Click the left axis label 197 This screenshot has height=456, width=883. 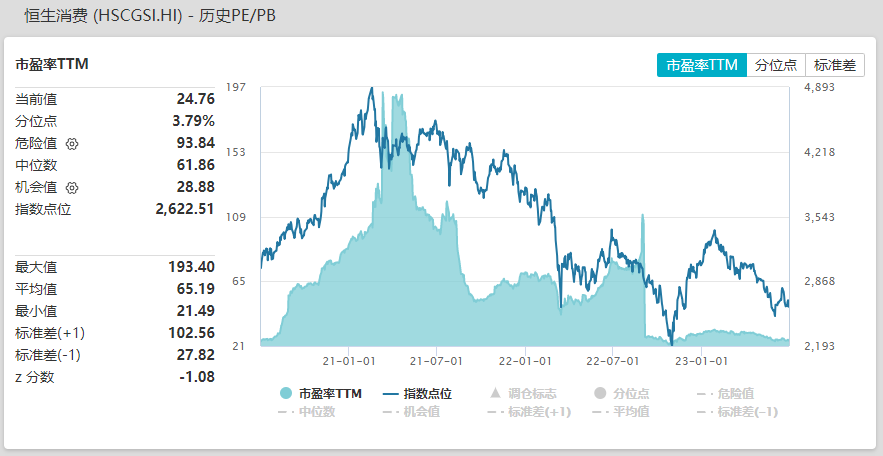(x=234, y=87)
